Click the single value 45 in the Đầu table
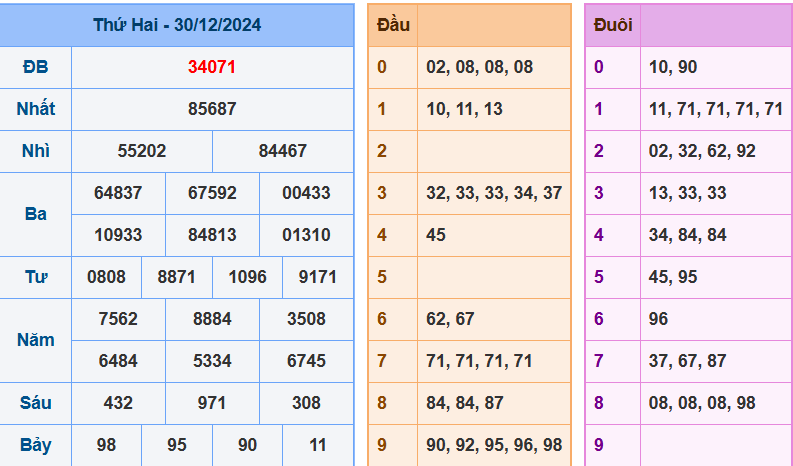 (x=435, y=235)
